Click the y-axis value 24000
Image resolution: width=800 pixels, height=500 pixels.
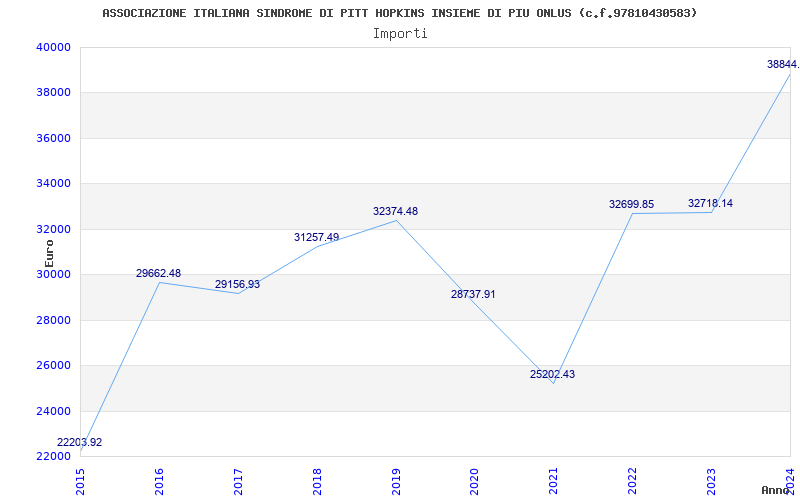pos(53,411)
